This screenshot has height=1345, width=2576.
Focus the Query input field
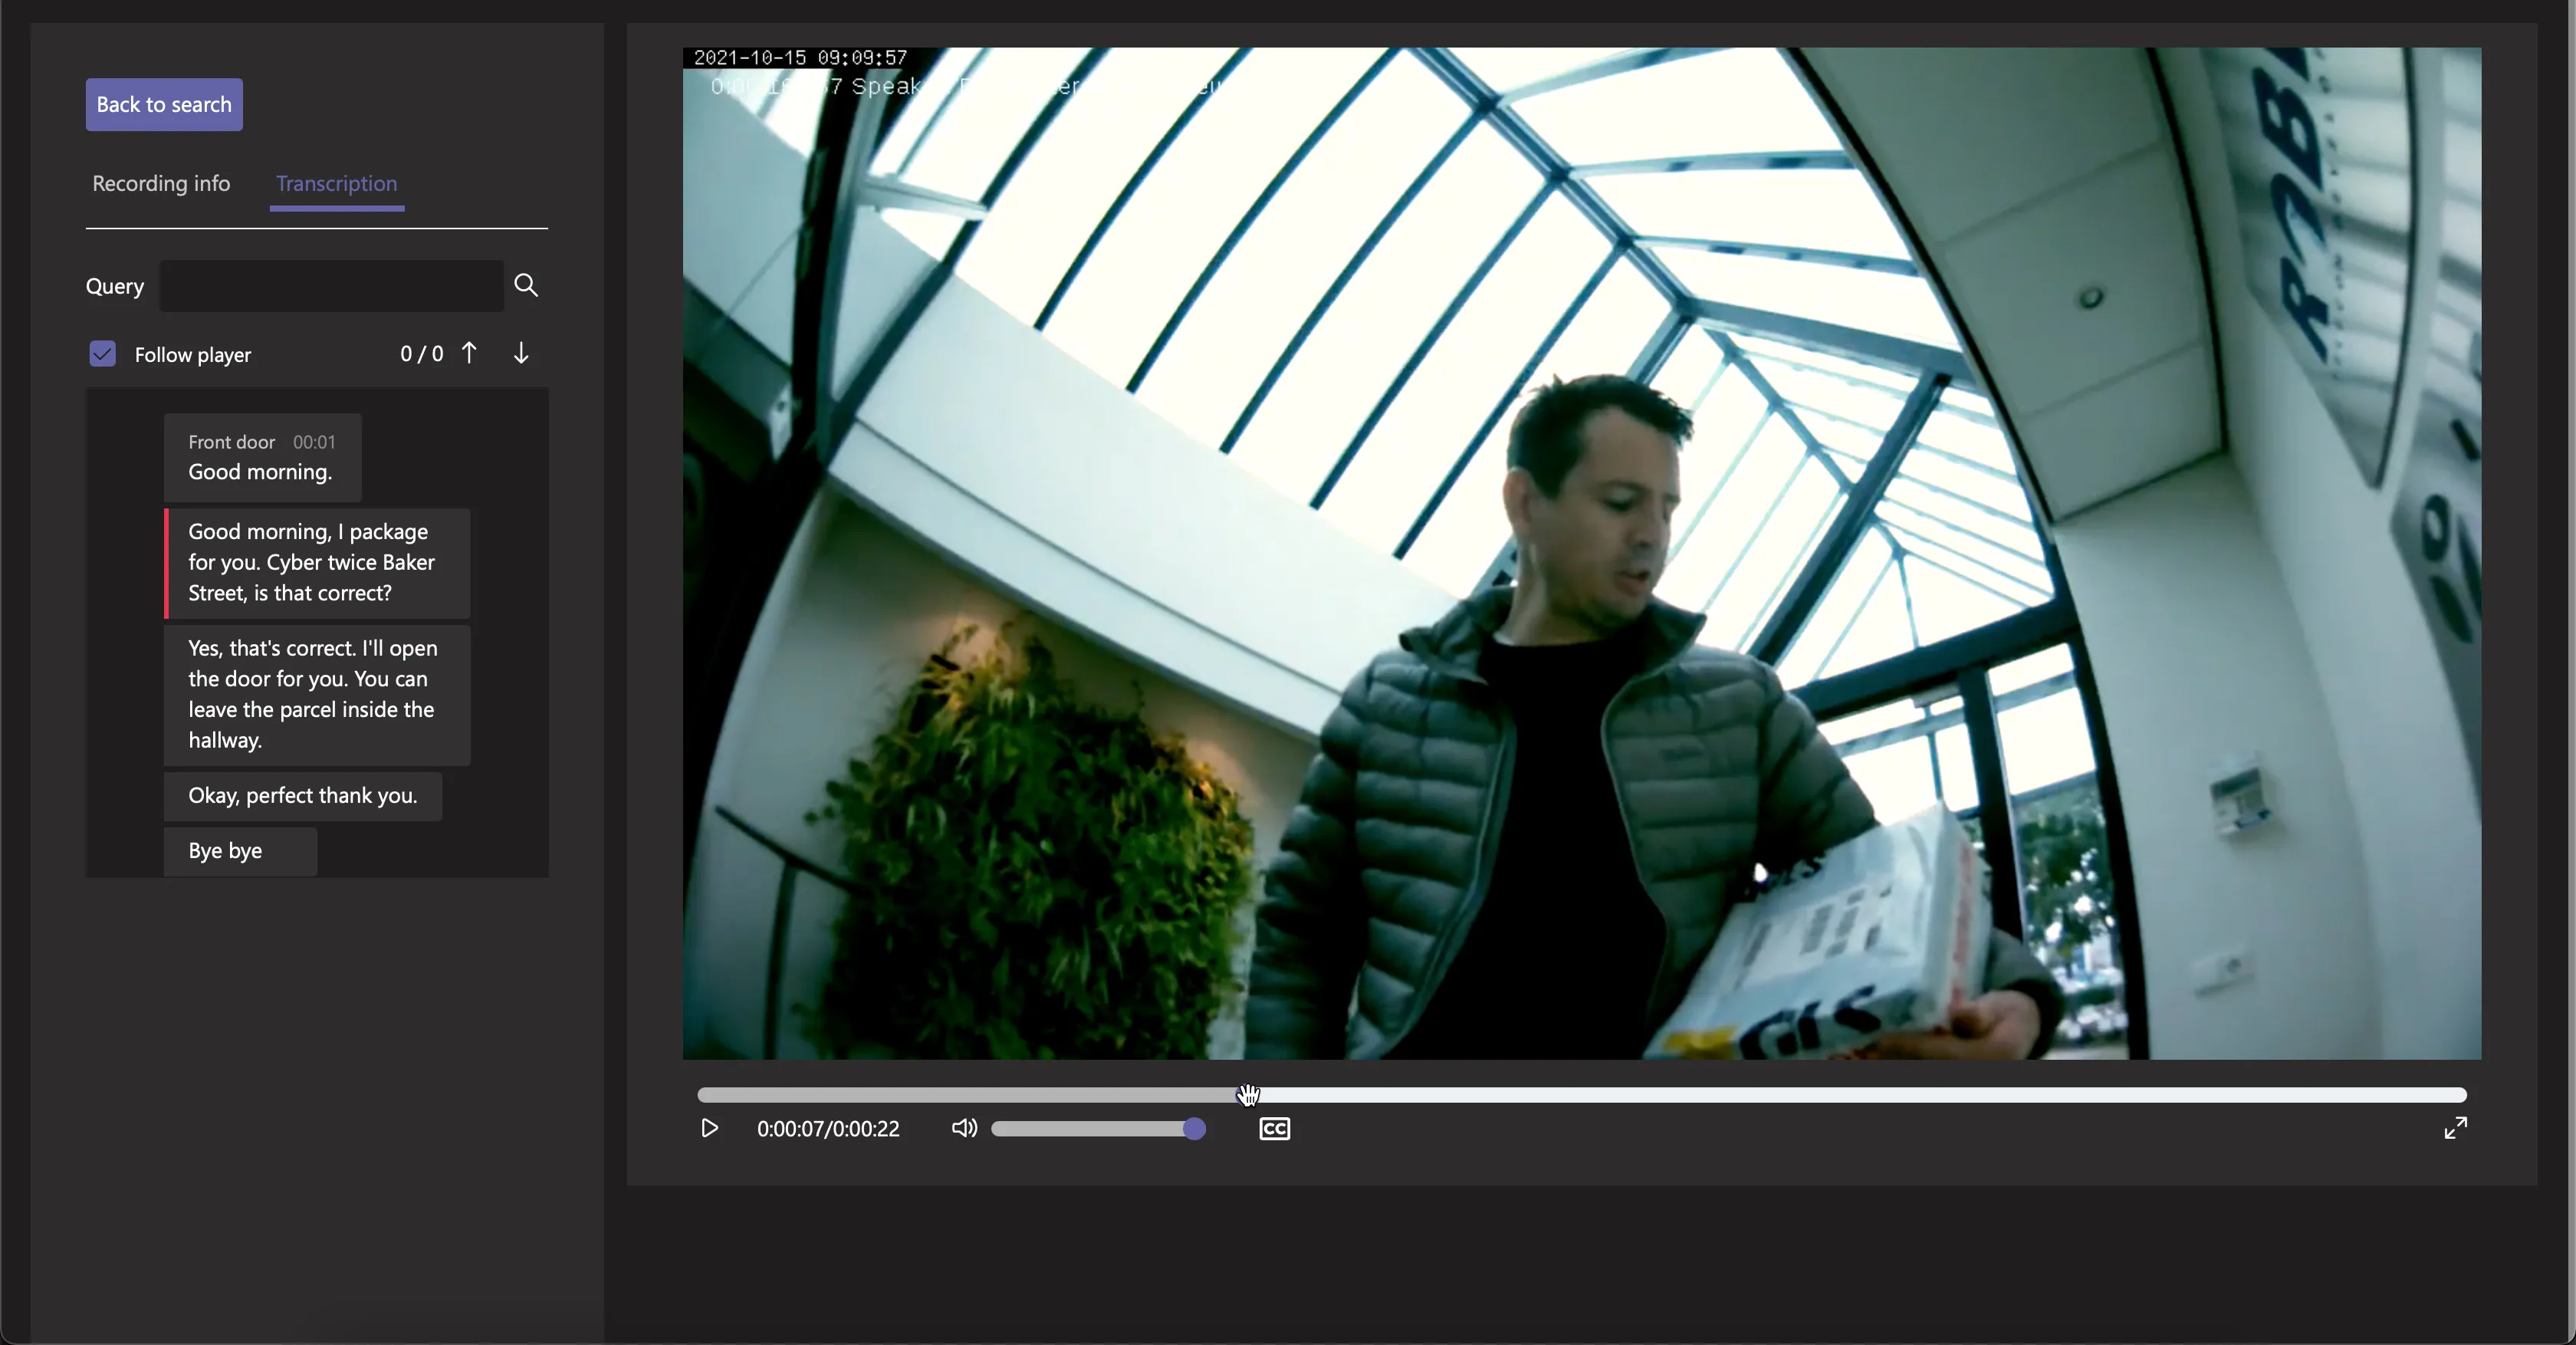pyautogui.click(x=331, y=285)
